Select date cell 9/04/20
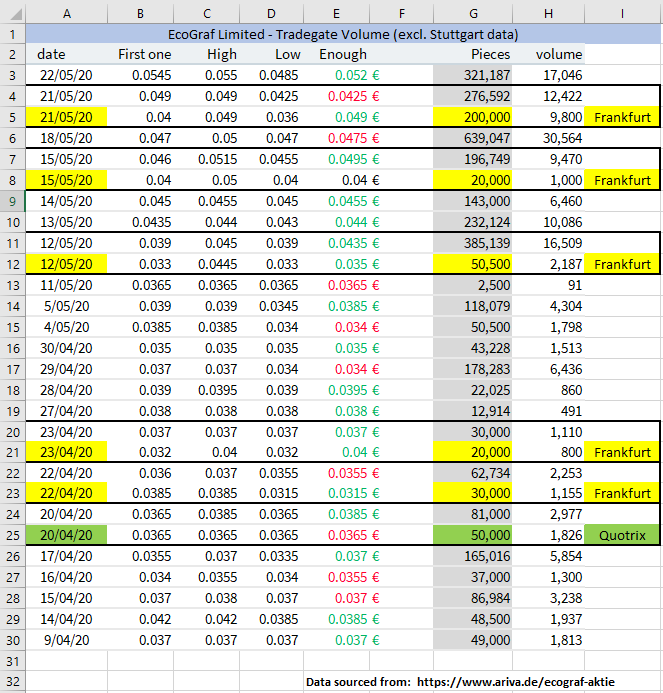 coord(66,640)
